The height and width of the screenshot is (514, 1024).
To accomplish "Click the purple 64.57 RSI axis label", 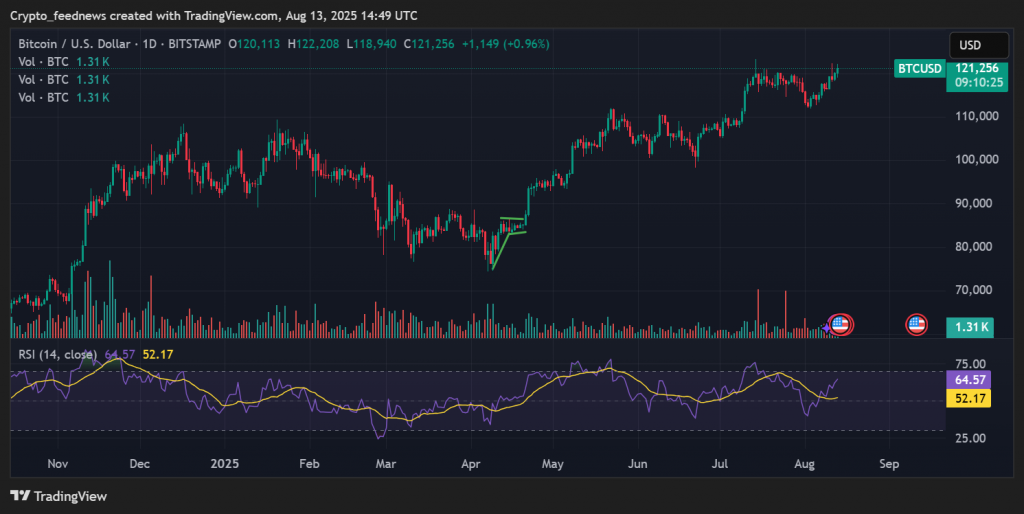I will pyautogui.click(x=971, y=381).
